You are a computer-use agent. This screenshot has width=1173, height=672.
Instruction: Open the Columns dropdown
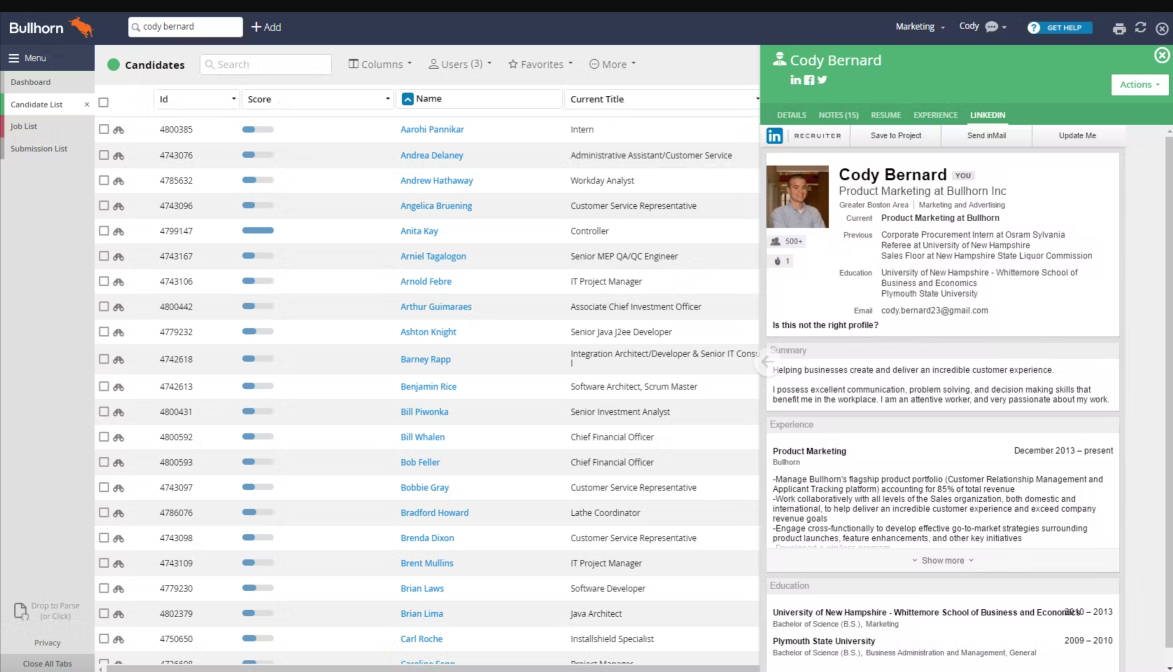point(380,64)
